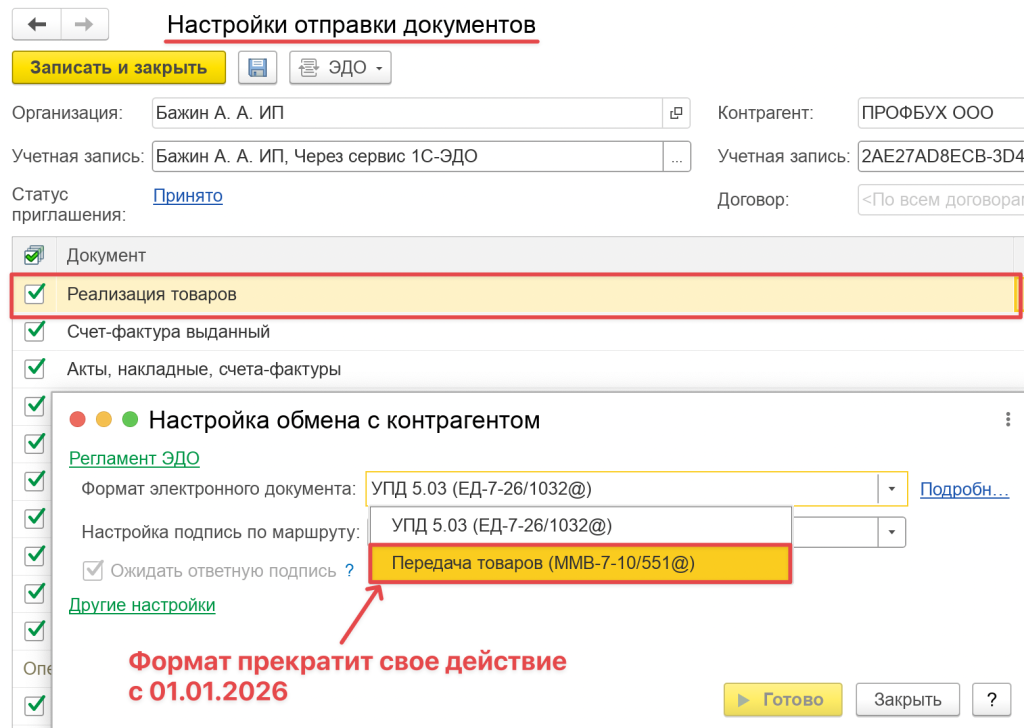
Task: Uncheck the Реализация товаров checkbox
Action: [35, 294]
